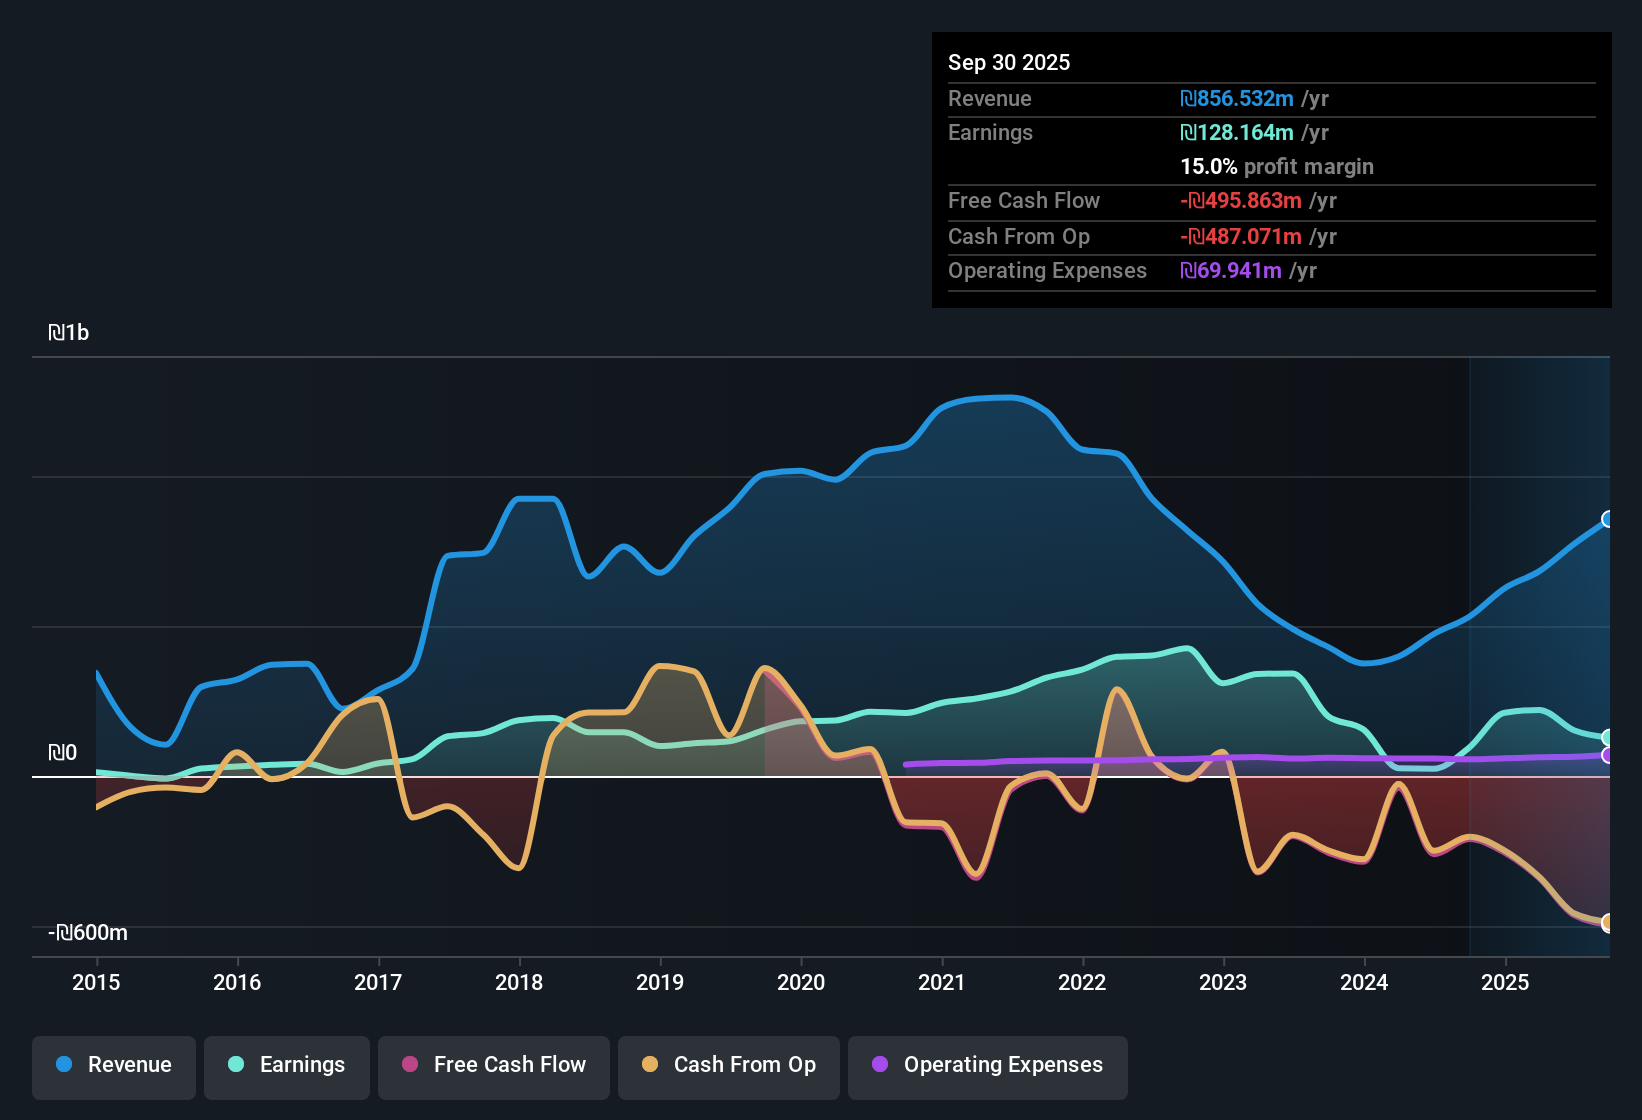Click the orange Cash From Op legend dot

pos(651,1065)
